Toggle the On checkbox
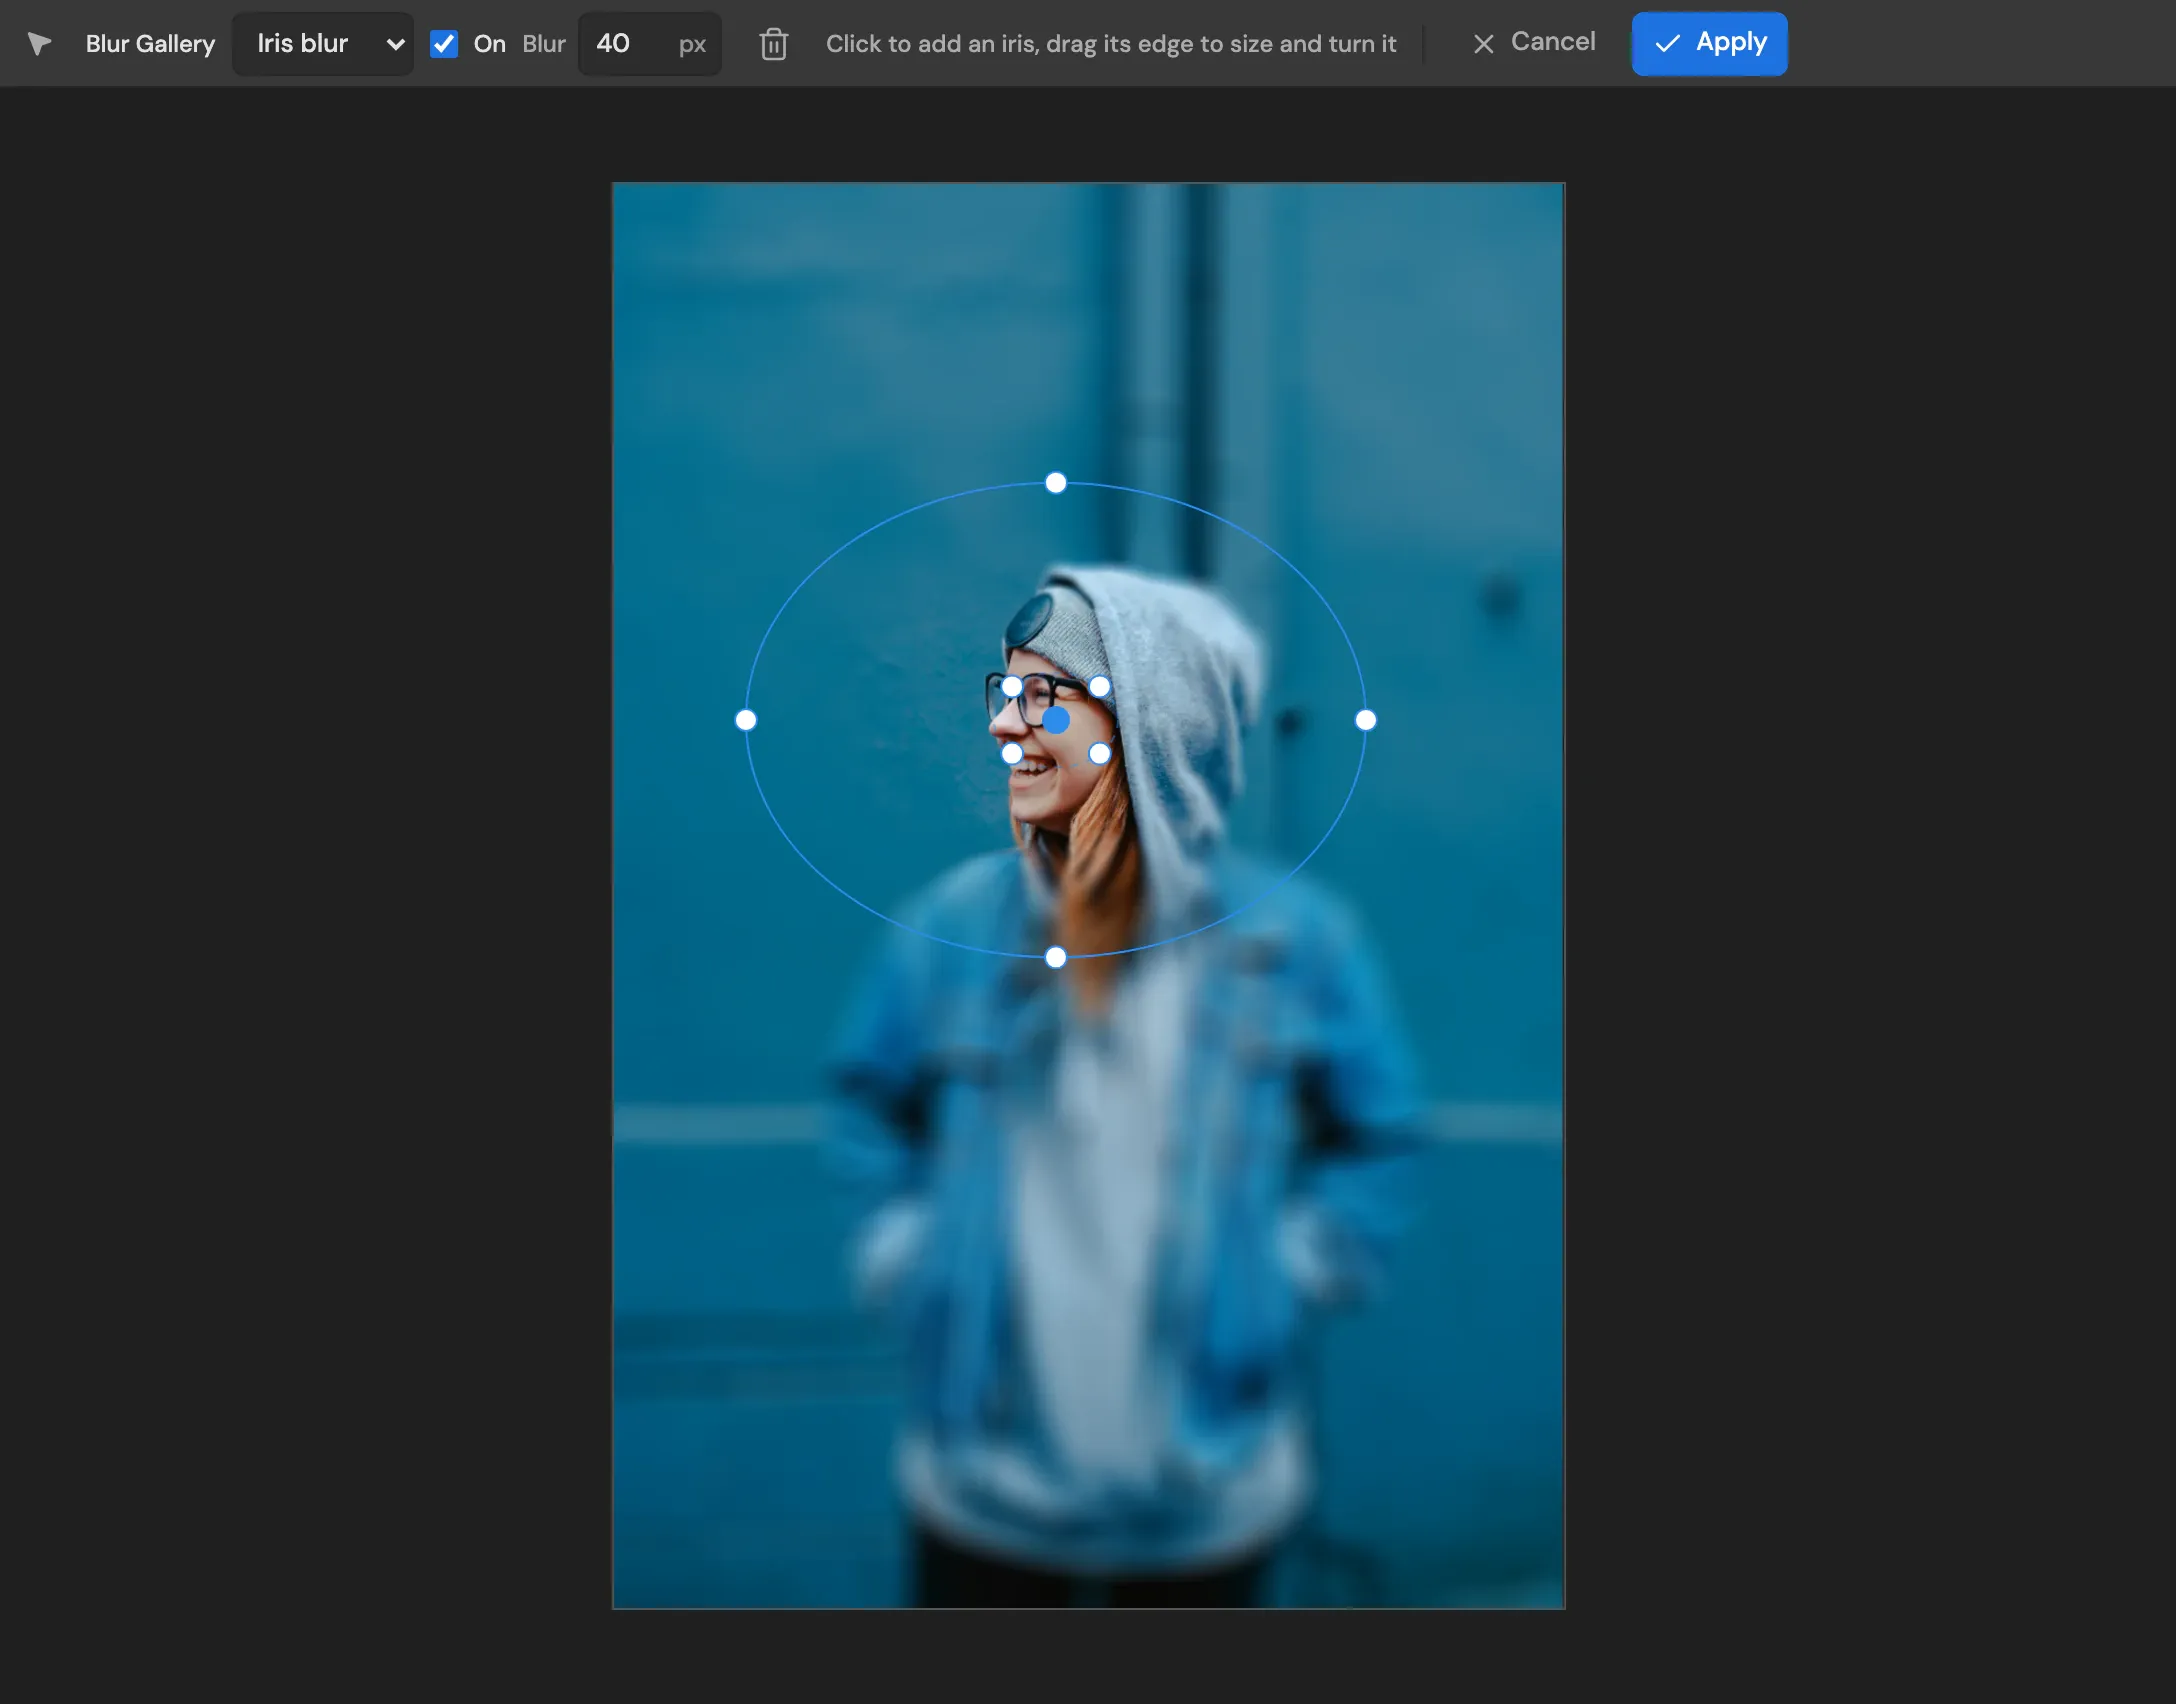2176x1704 pixels. pos(444,44)
